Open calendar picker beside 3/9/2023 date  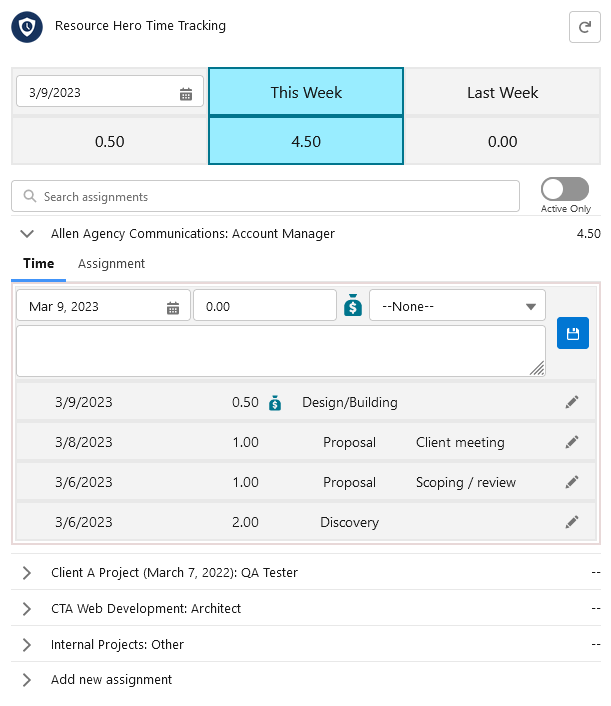click(186, 94)
